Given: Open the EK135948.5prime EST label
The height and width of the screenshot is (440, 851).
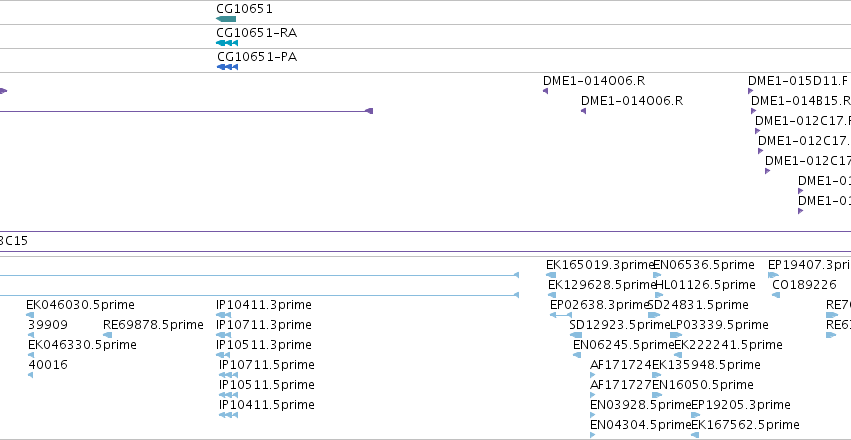Looking at the screenshot, I should (x=706, y=365).
